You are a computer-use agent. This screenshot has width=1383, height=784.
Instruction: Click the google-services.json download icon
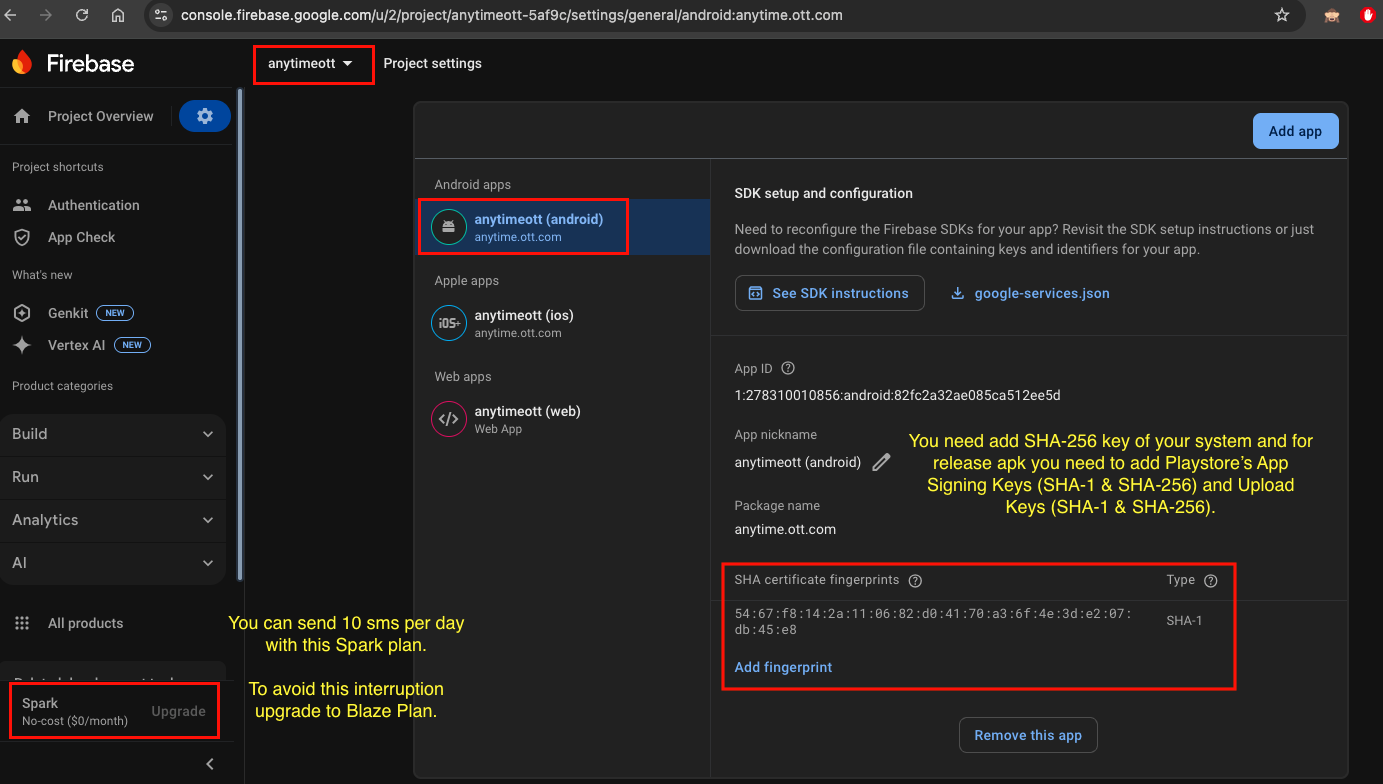pos(957,293)
